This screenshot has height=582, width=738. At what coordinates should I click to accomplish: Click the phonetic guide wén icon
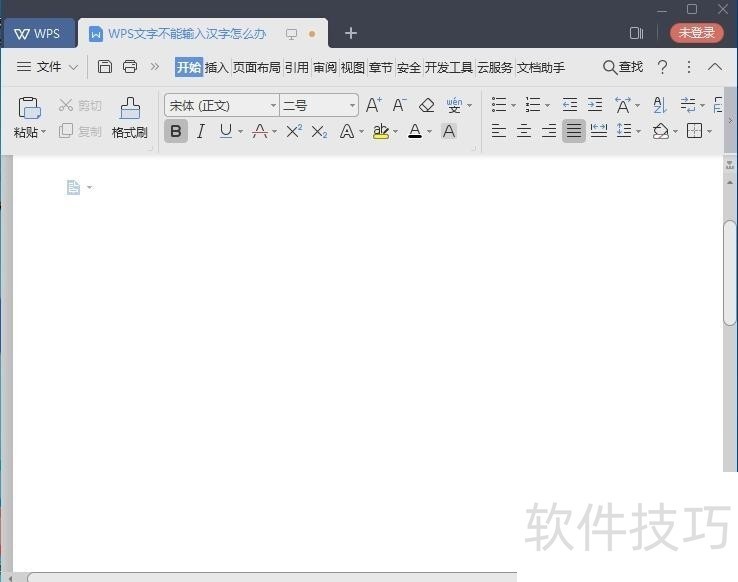point(454,105)
